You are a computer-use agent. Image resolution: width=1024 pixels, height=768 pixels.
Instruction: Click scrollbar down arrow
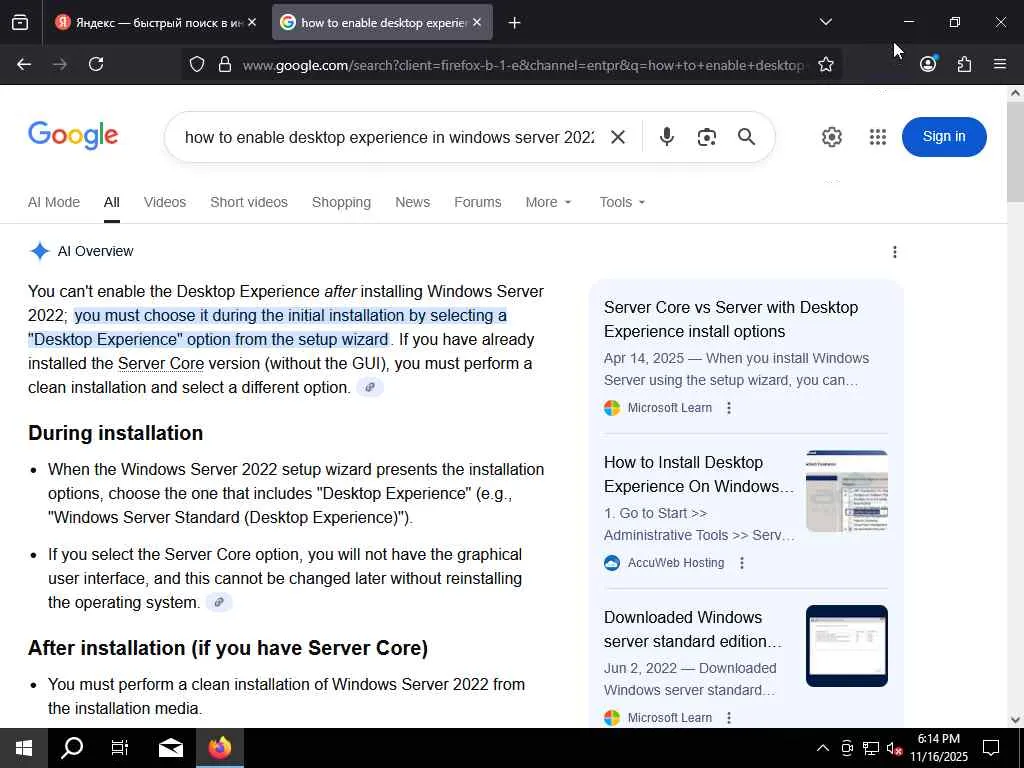tap(1015, 720)
